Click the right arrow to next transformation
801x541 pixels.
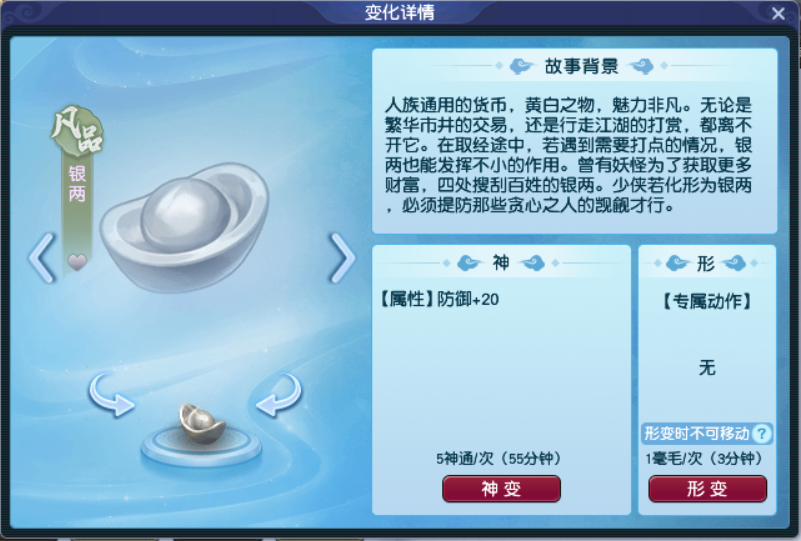342,258
